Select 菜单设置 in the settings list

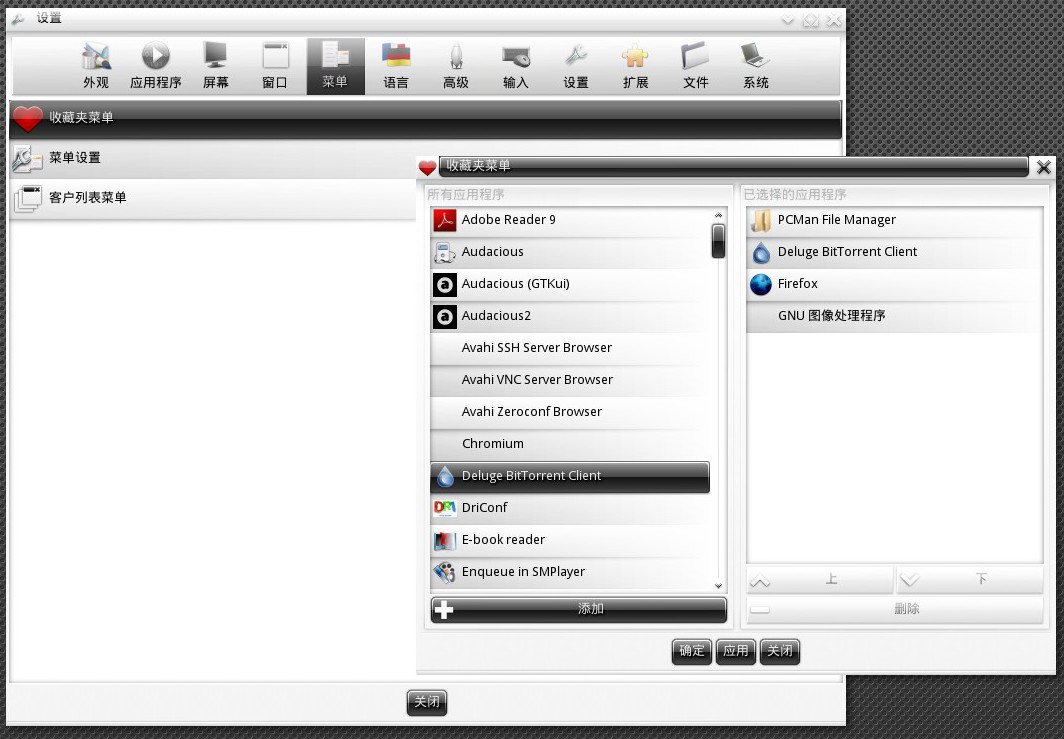(x=213, y=158)
